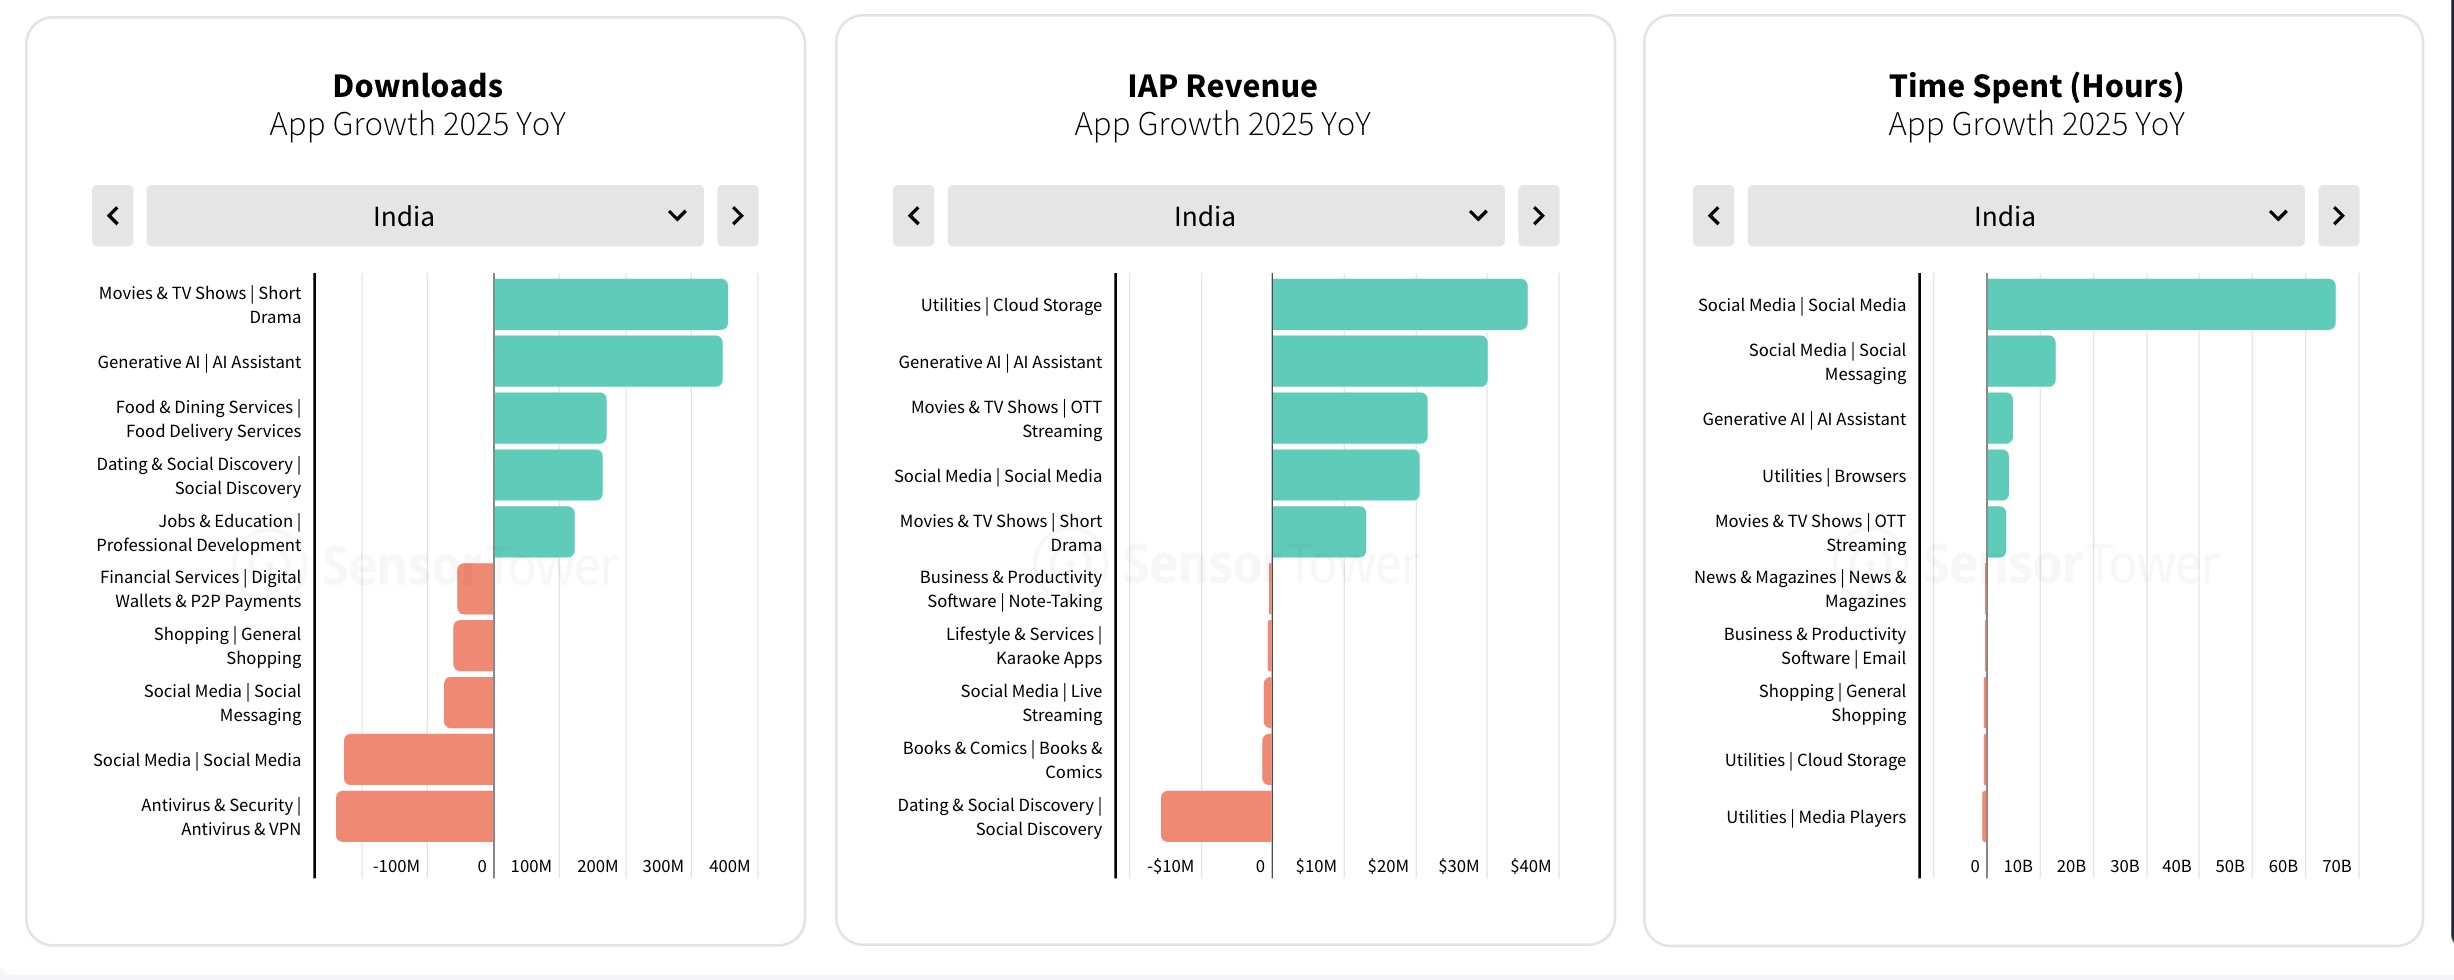The height and width of the screenshot is (980, 2454).
Task: Select the Antivirus & VPN negative bar
Action: tap(415, 816)
